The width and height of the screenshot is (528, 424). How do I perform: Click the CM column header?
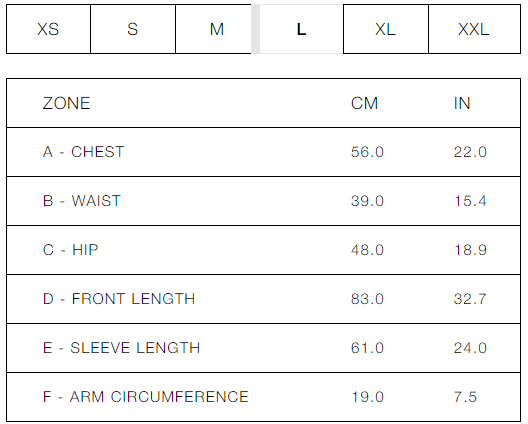coord(364,103)
